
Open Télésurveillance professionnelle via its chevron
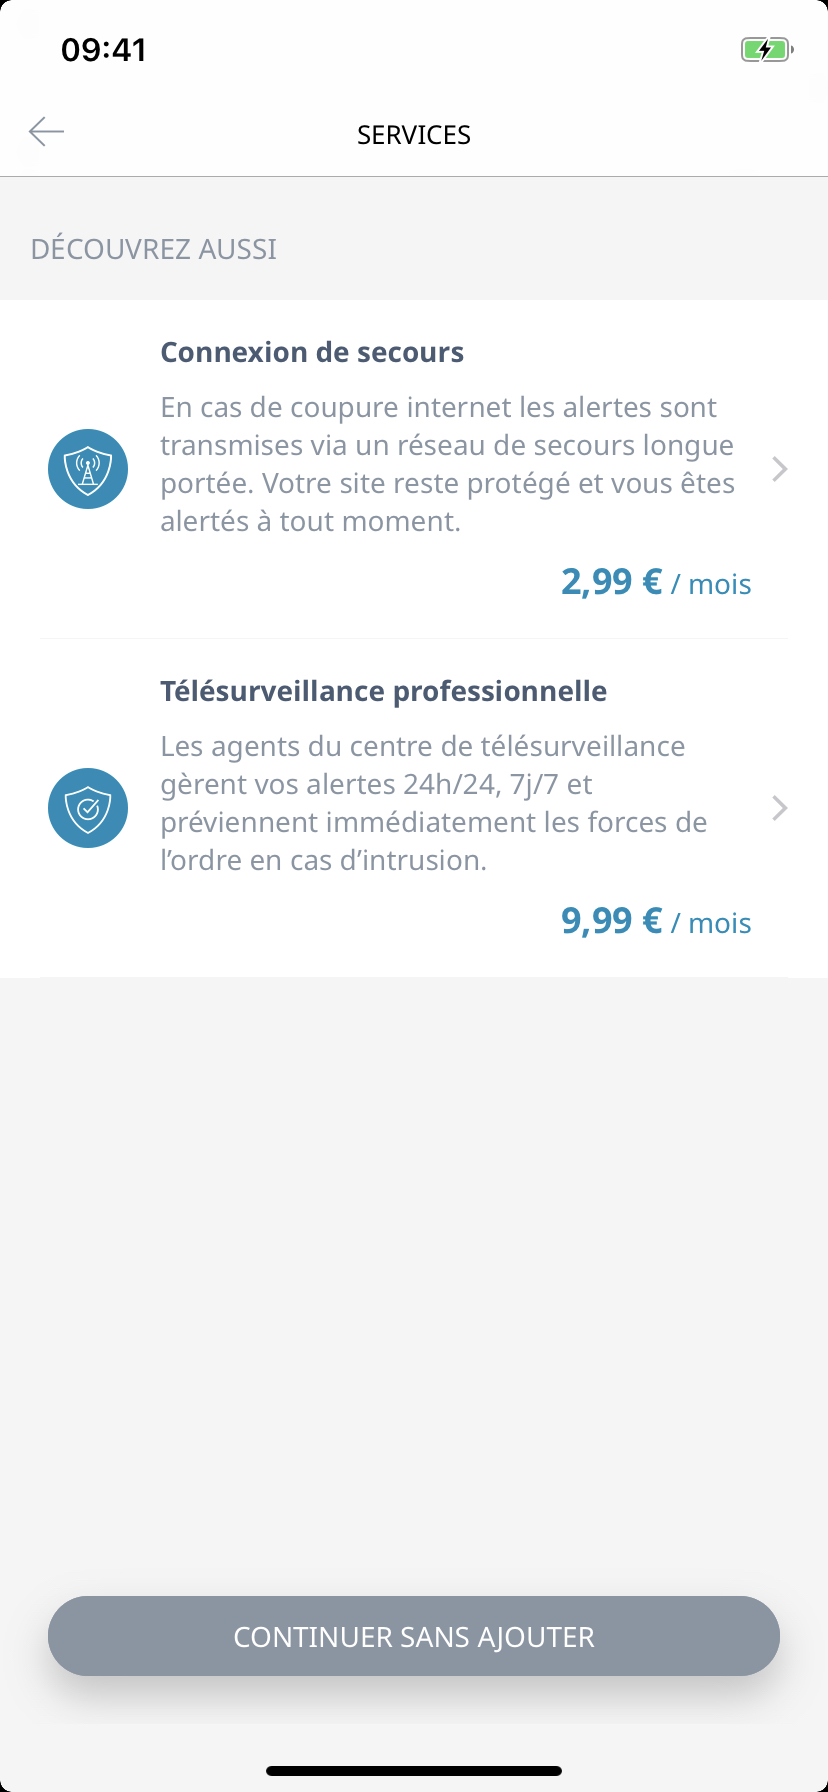click(780, 808)
